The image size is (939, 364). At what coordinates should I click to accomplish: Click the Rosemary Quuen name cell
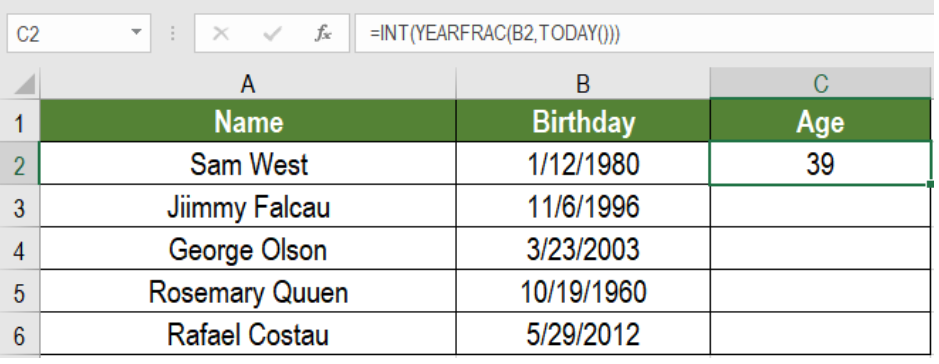(248, 292)
